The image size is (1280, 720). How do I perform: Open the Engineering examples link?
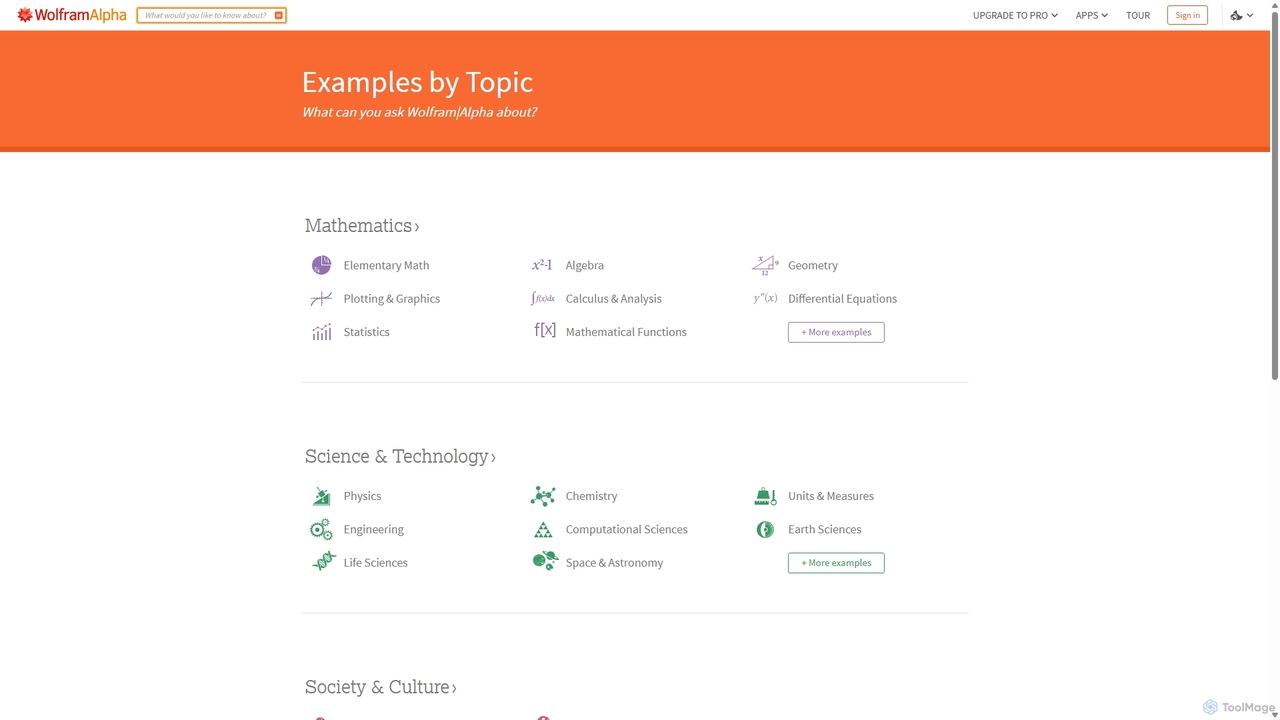373,529
